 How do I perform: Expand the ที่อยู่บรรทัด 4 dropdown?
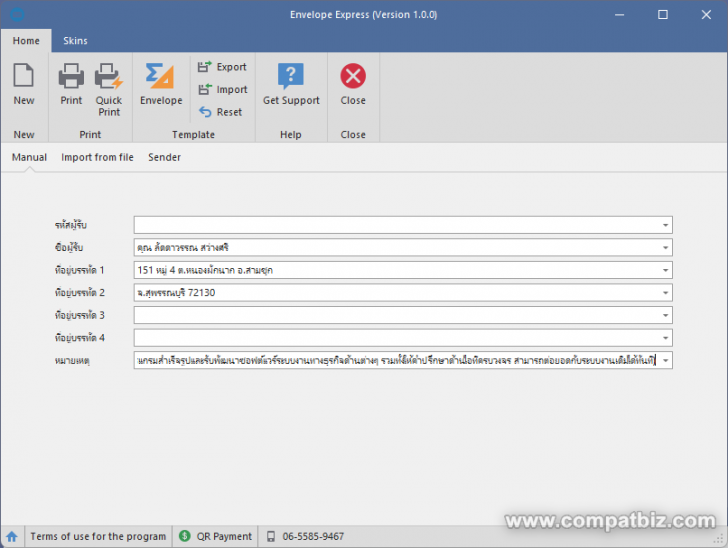coord(665,338)
